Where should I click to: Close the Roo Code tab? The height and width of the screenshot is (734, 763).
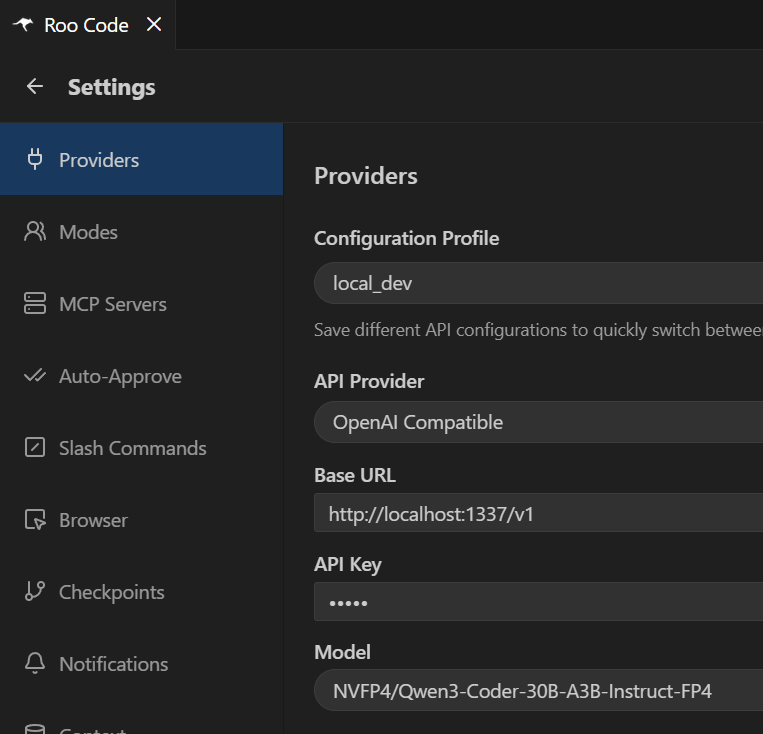(154, 25)
